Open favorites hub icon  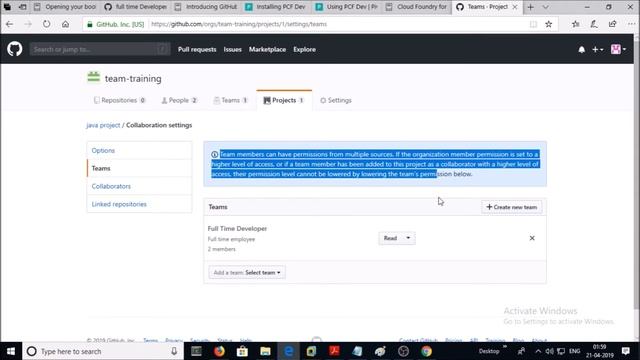(x=576, y=24)
